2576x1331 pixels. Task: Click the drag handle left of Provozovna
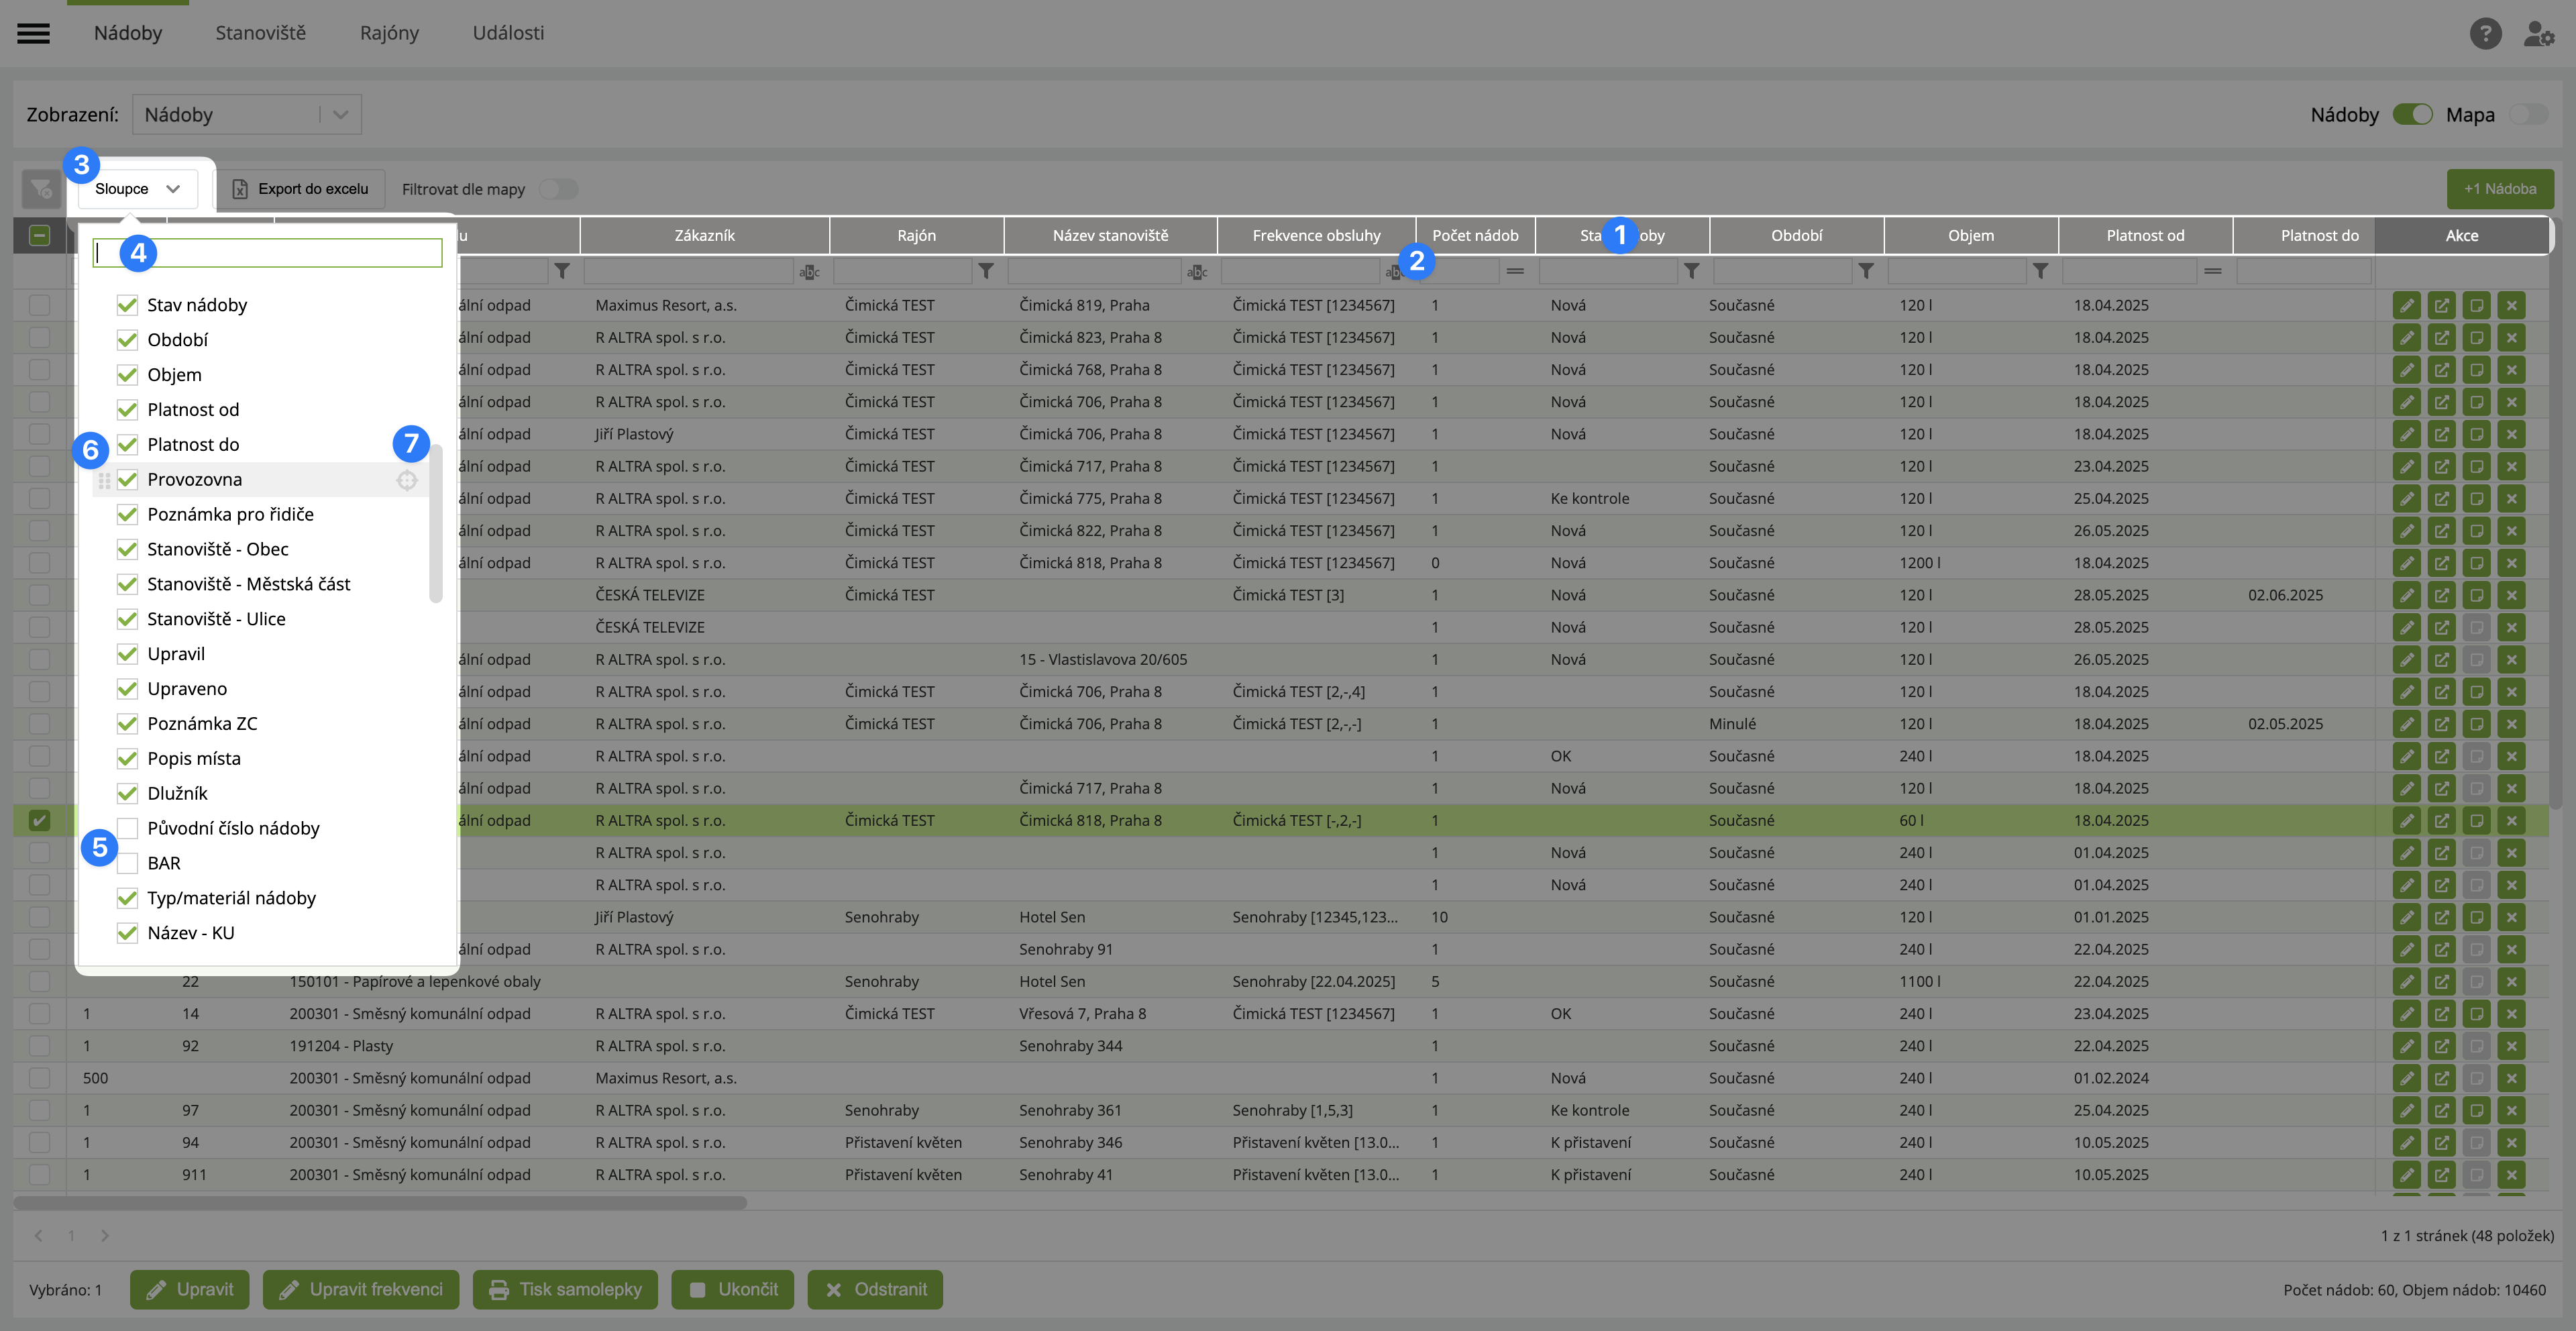(104, 480)
